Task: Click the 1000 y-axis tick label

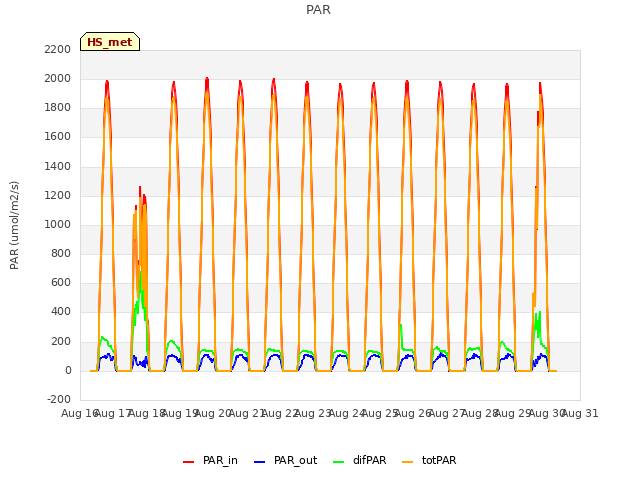Action: point(58,224)
